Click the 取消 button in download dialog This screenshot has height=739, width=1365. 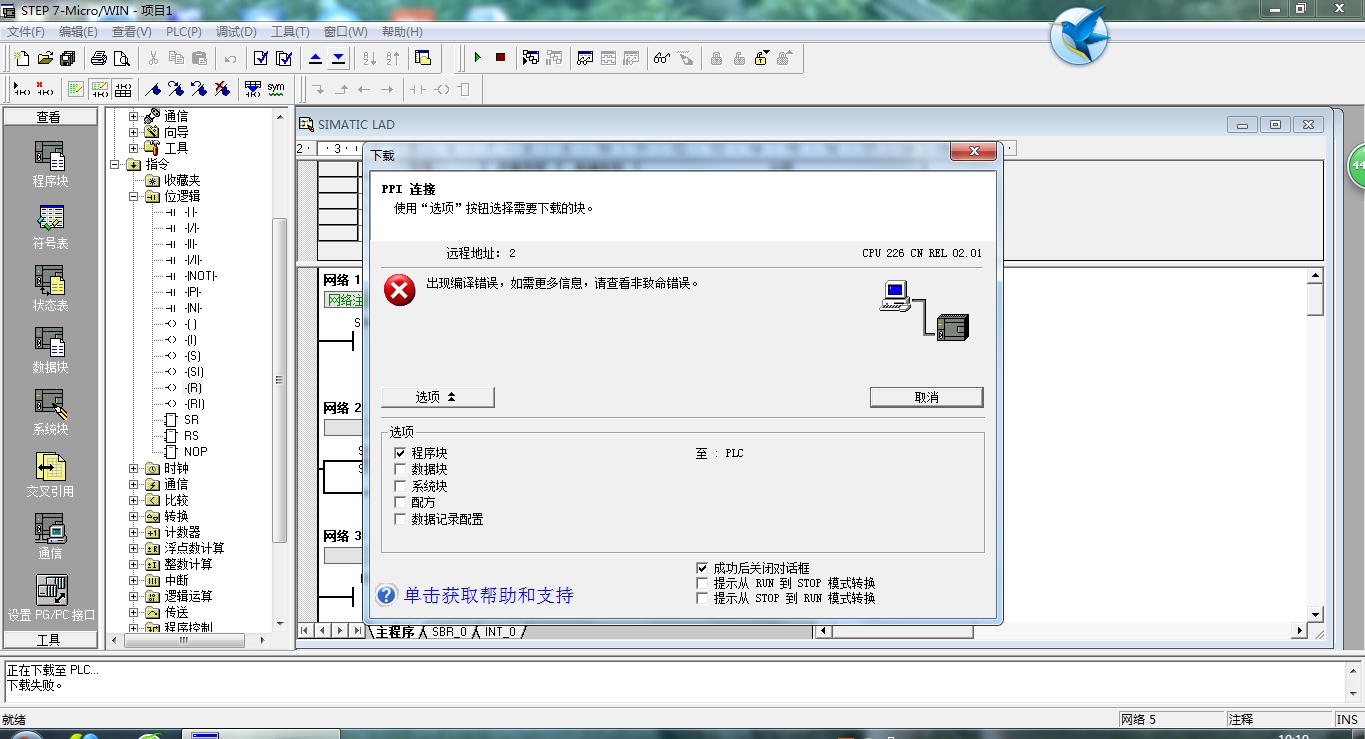pos(926,397)
